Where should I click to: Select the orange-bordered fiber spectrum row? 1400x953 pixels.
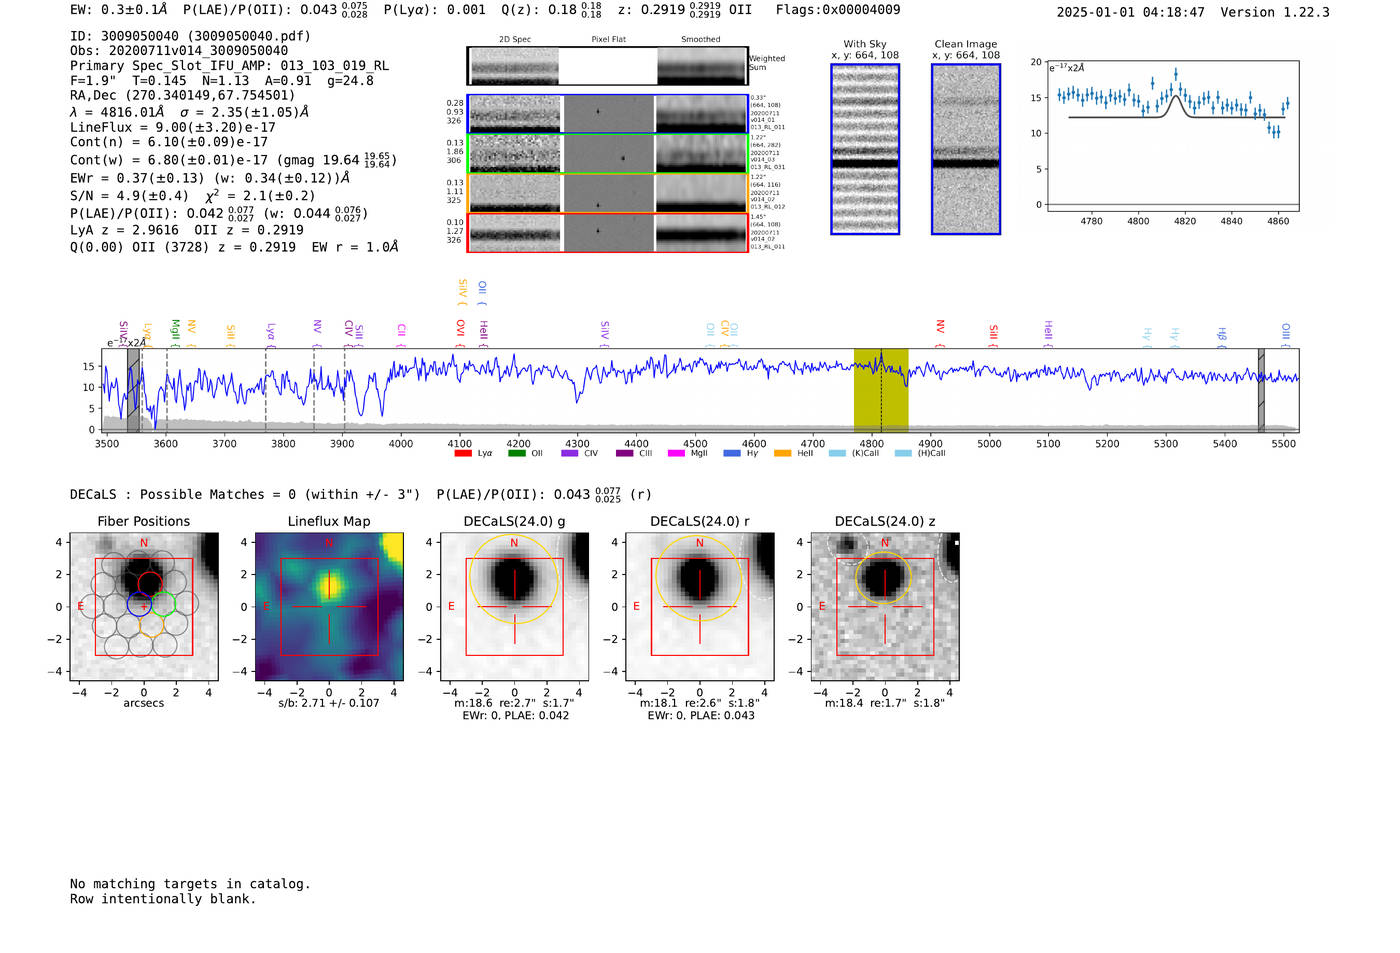607,193
